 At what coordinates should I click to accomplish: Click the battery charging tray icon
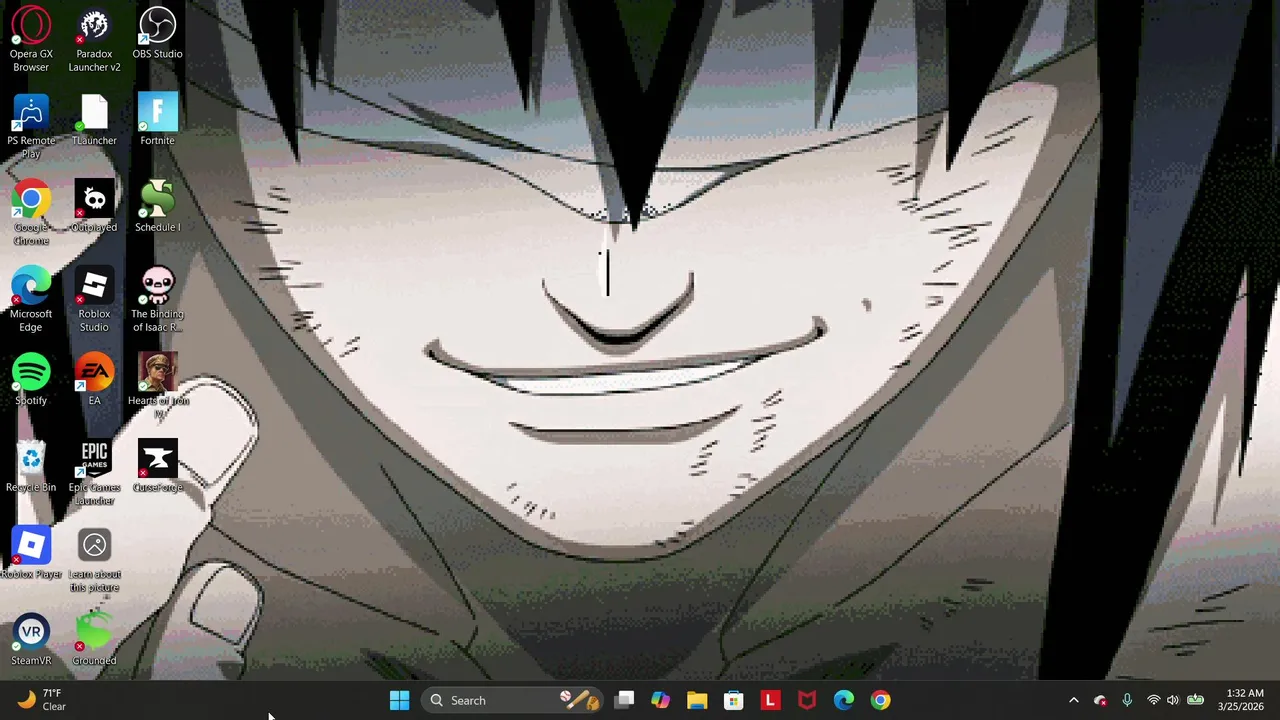pyautogui.click(x=1195, y=700)
